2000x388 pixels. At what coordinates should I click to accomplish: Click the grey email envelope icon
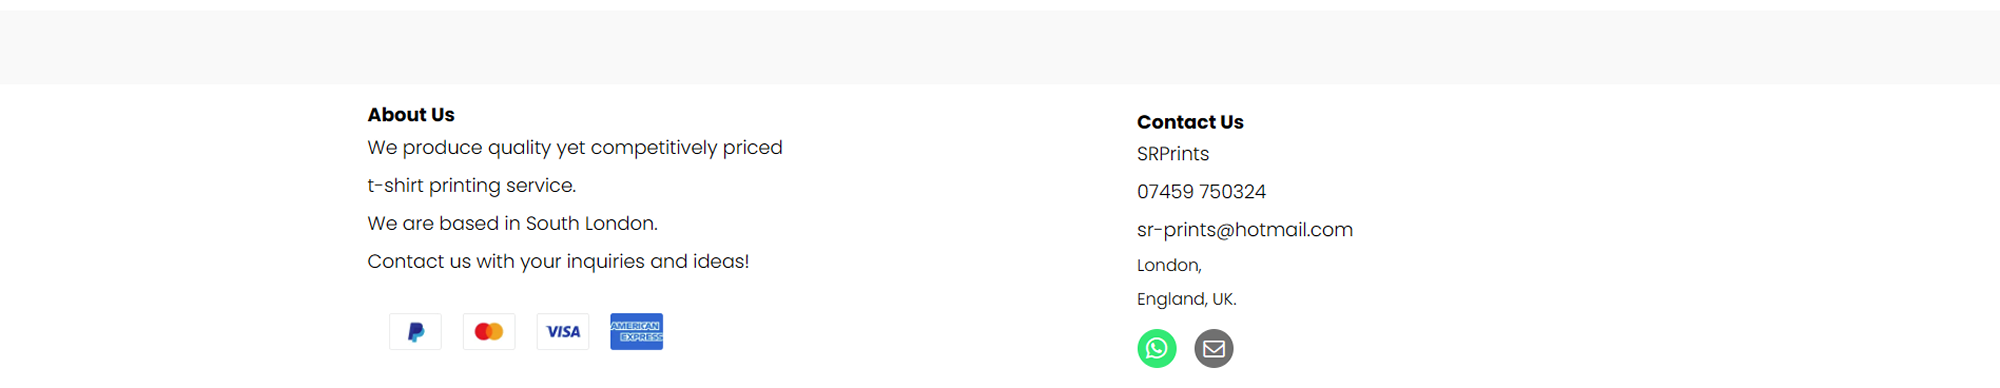[x=1214, y=348]
